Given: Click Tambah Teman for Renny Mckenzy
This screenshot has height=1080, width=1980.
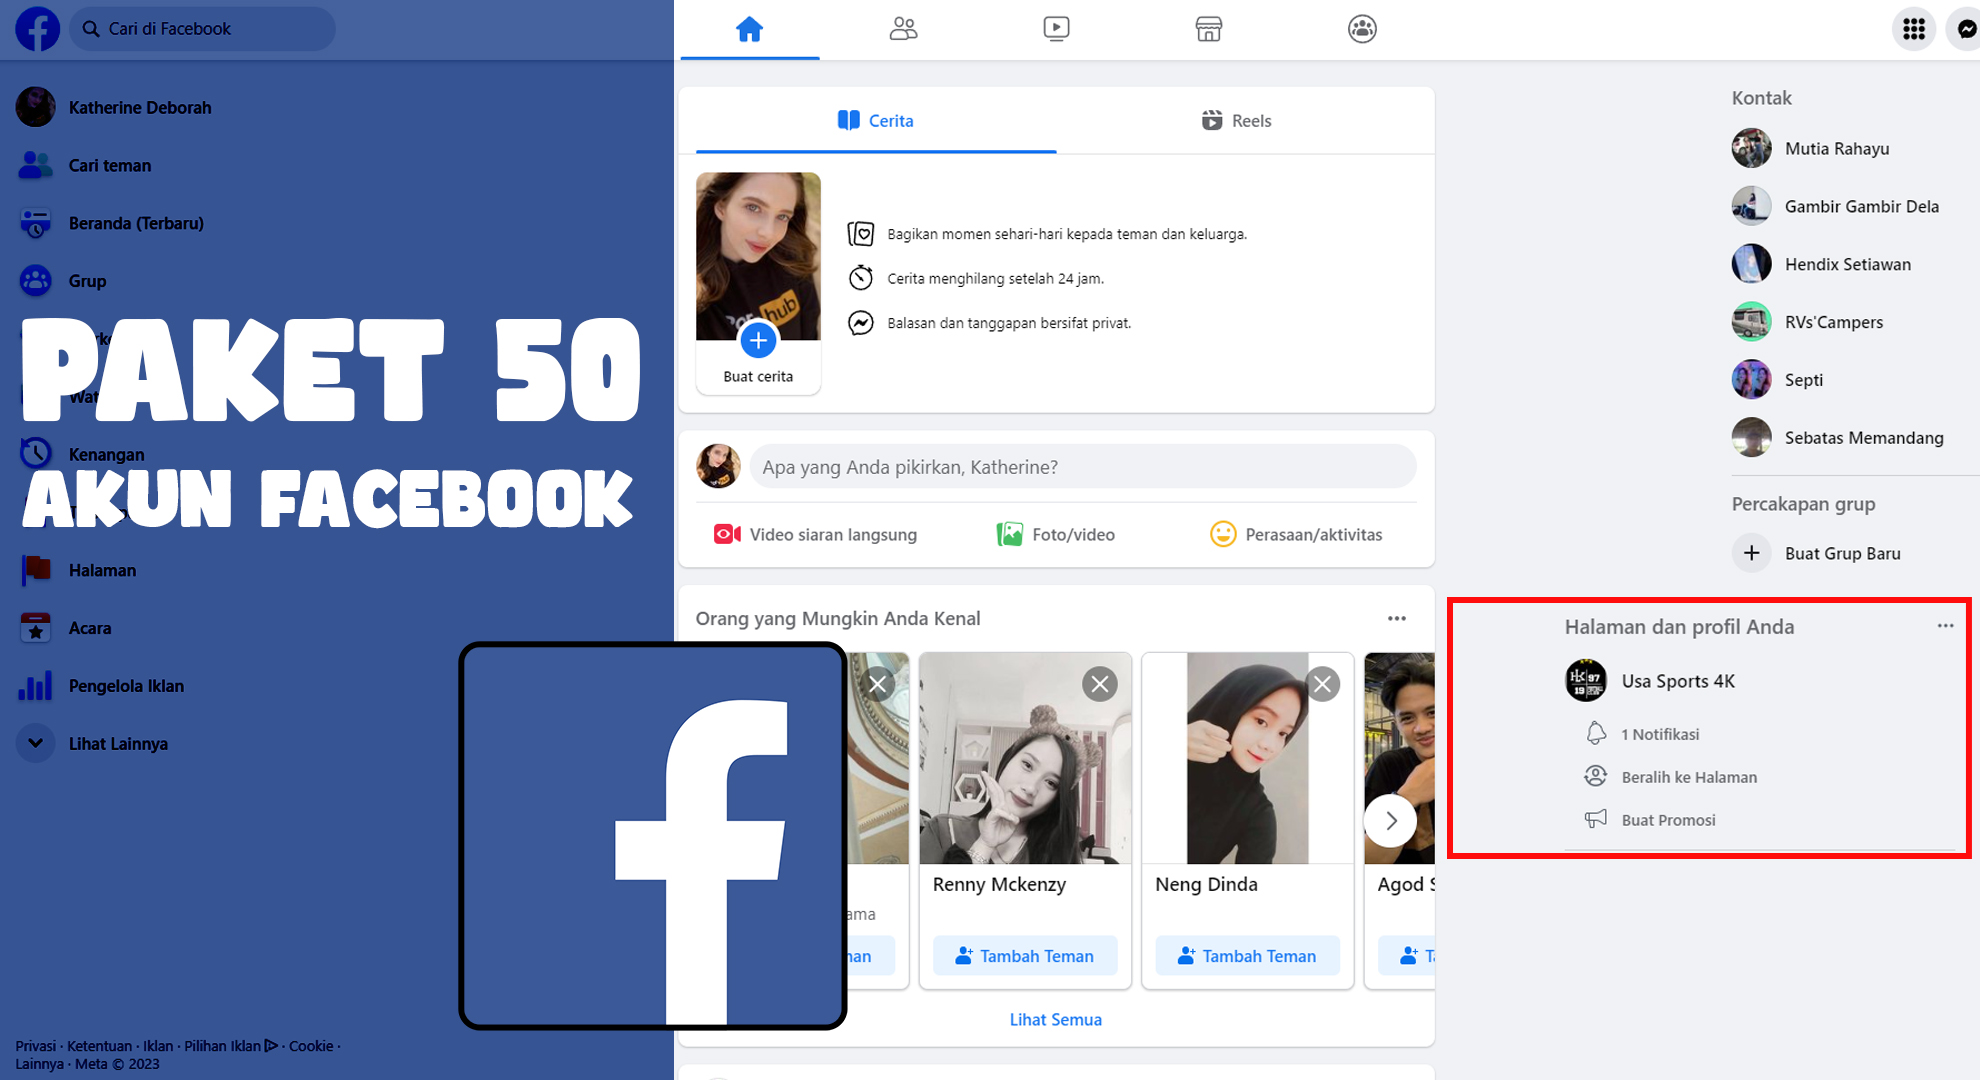Looking at the screenshot, I should click(x=1025, y=956).
